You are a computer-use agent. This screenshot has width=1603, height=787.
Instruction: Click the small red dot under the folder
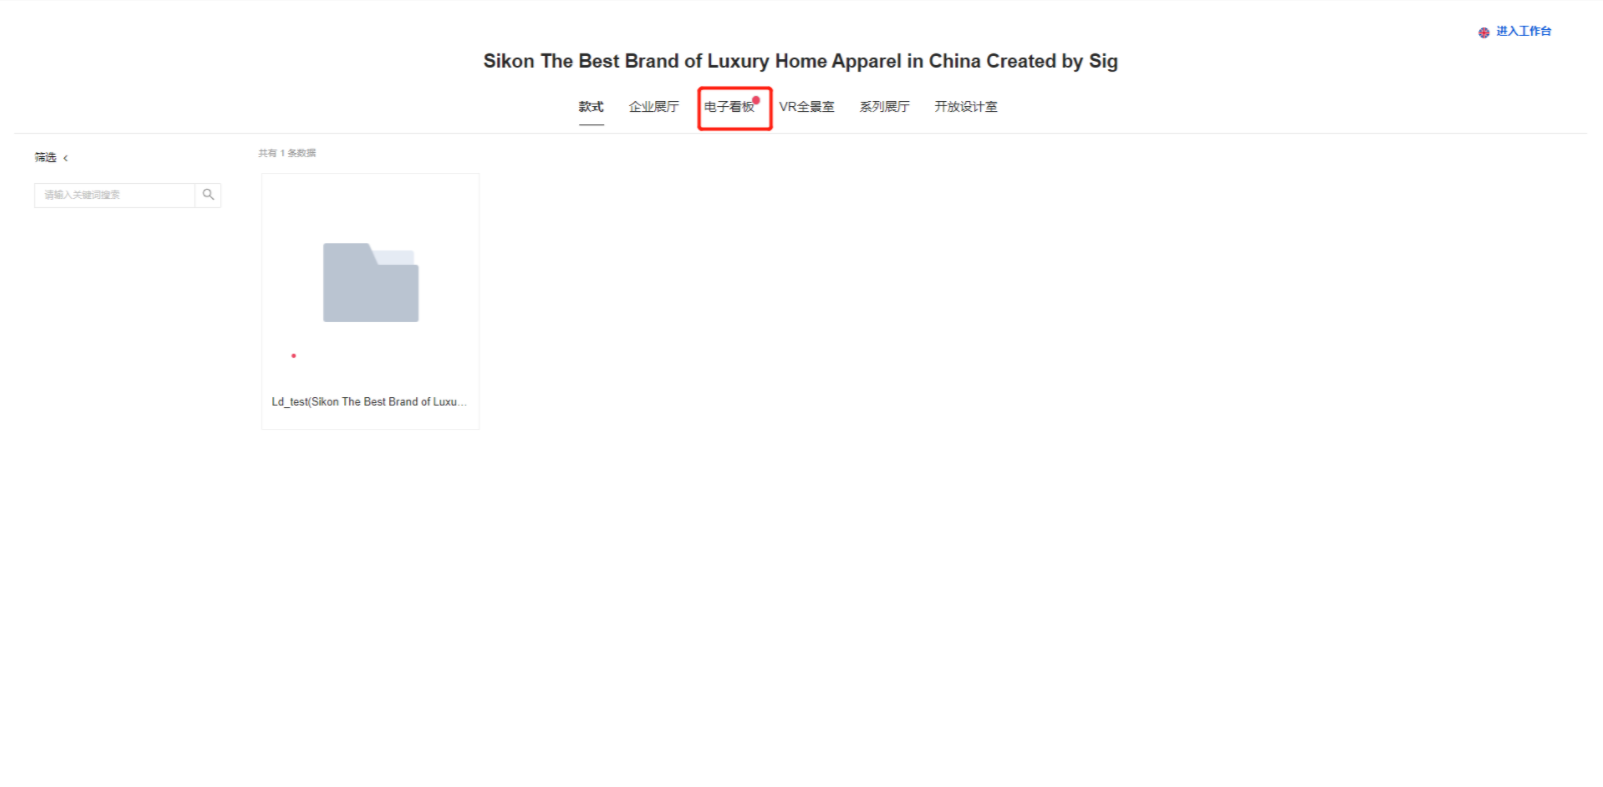pos(293,356)
